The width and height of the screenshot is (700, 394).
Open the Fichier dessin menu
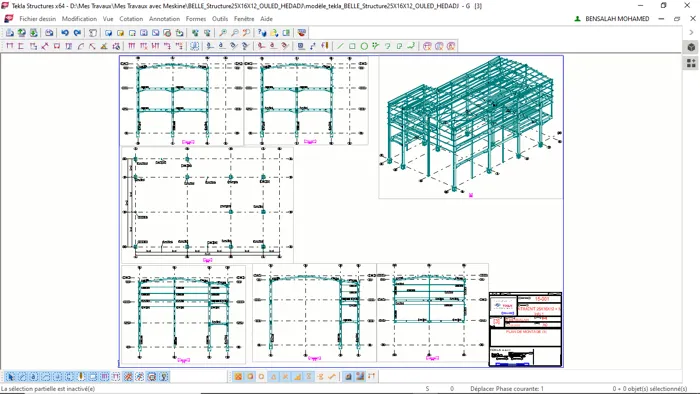click(38, 19)
